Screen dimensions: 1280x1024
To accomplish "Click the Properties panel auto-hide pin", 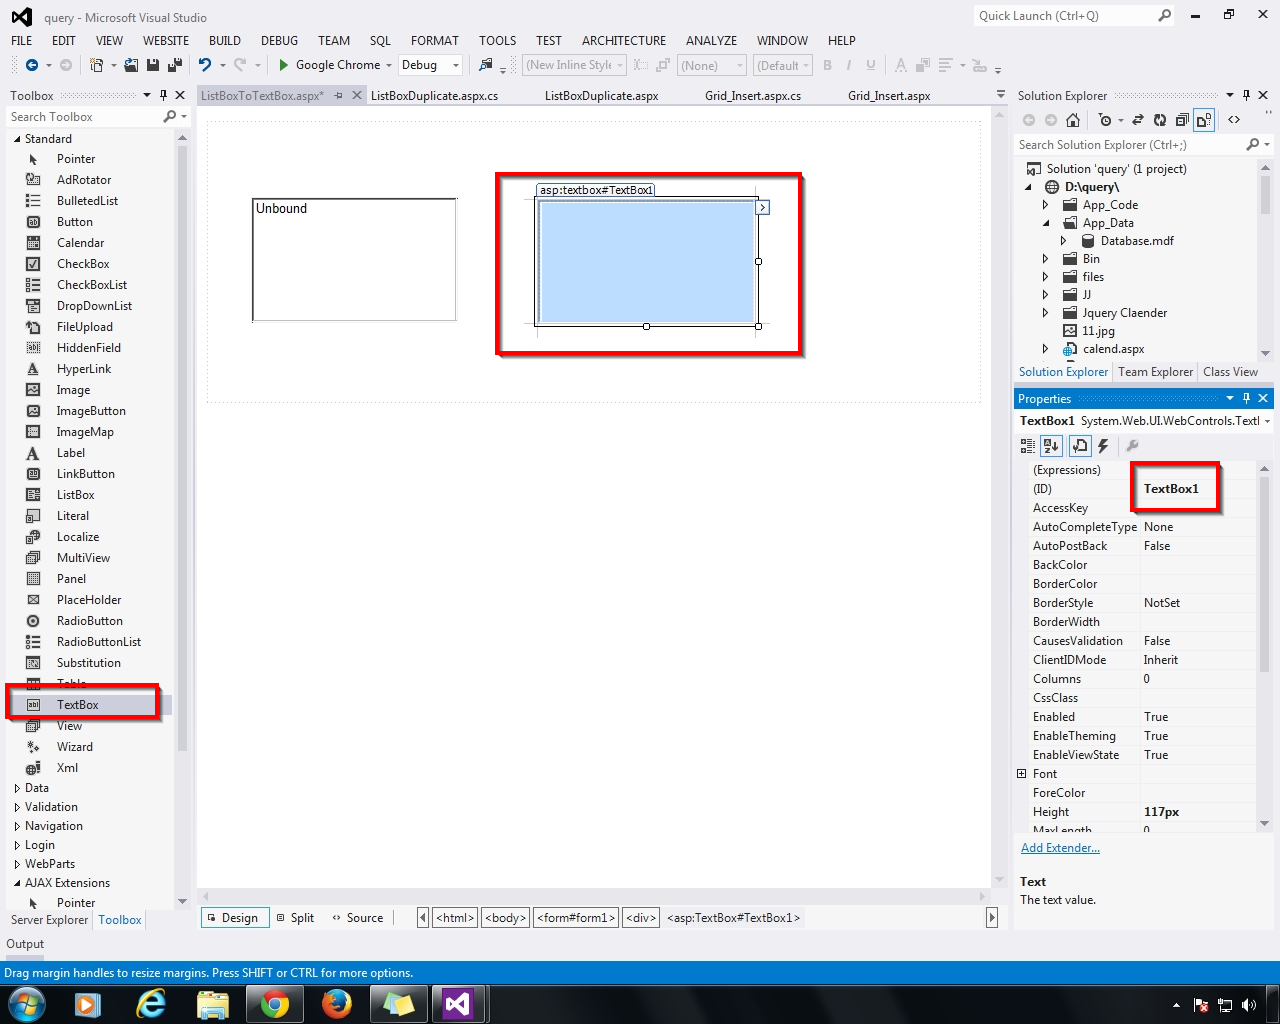I will point(1246,398).
